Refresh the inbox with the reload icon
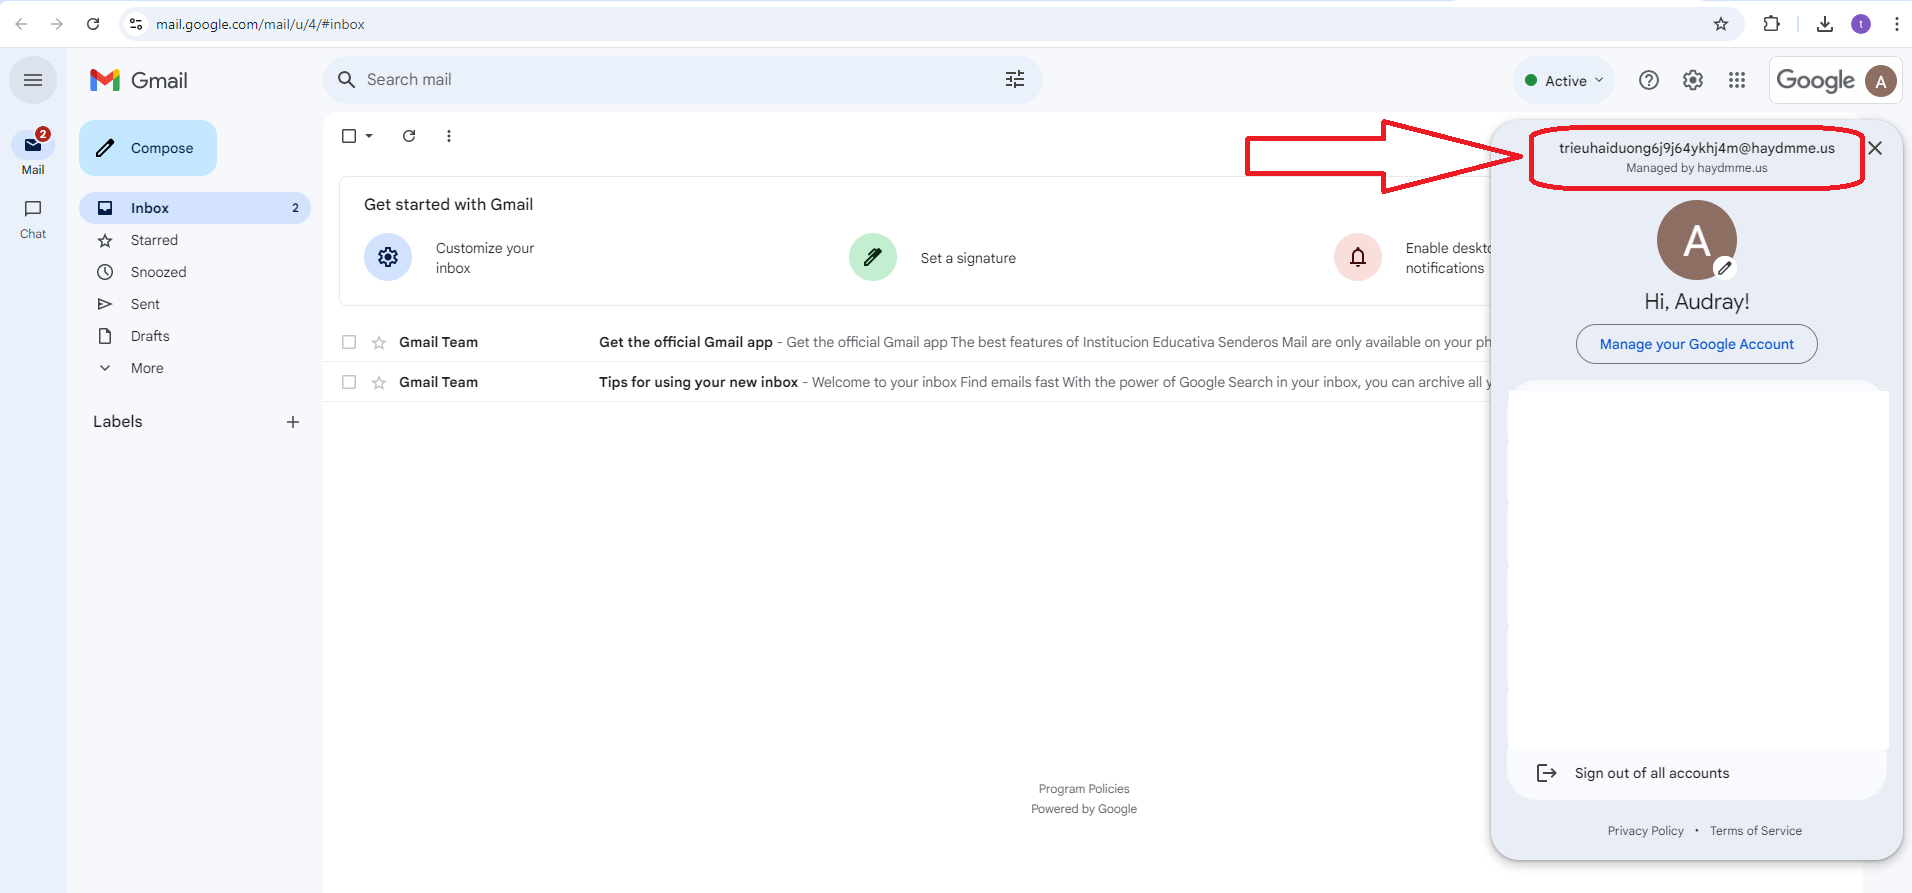The height and width of the screenshot is (893, 1912). click(x=409, y=136)
